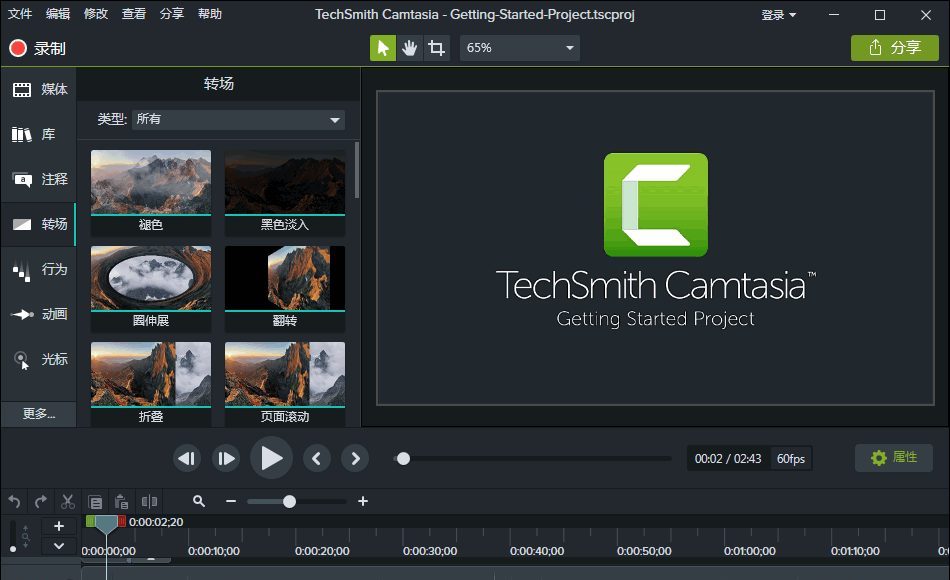Select the 圆伸展 circle stretch transition
The width and height of the screenshot is (950, 580).
(151, 288)
